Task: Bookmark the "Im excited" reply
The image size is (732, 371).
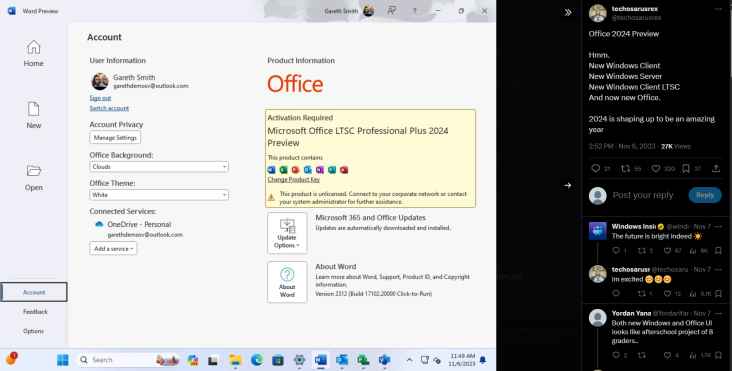Action: point(718,294)
